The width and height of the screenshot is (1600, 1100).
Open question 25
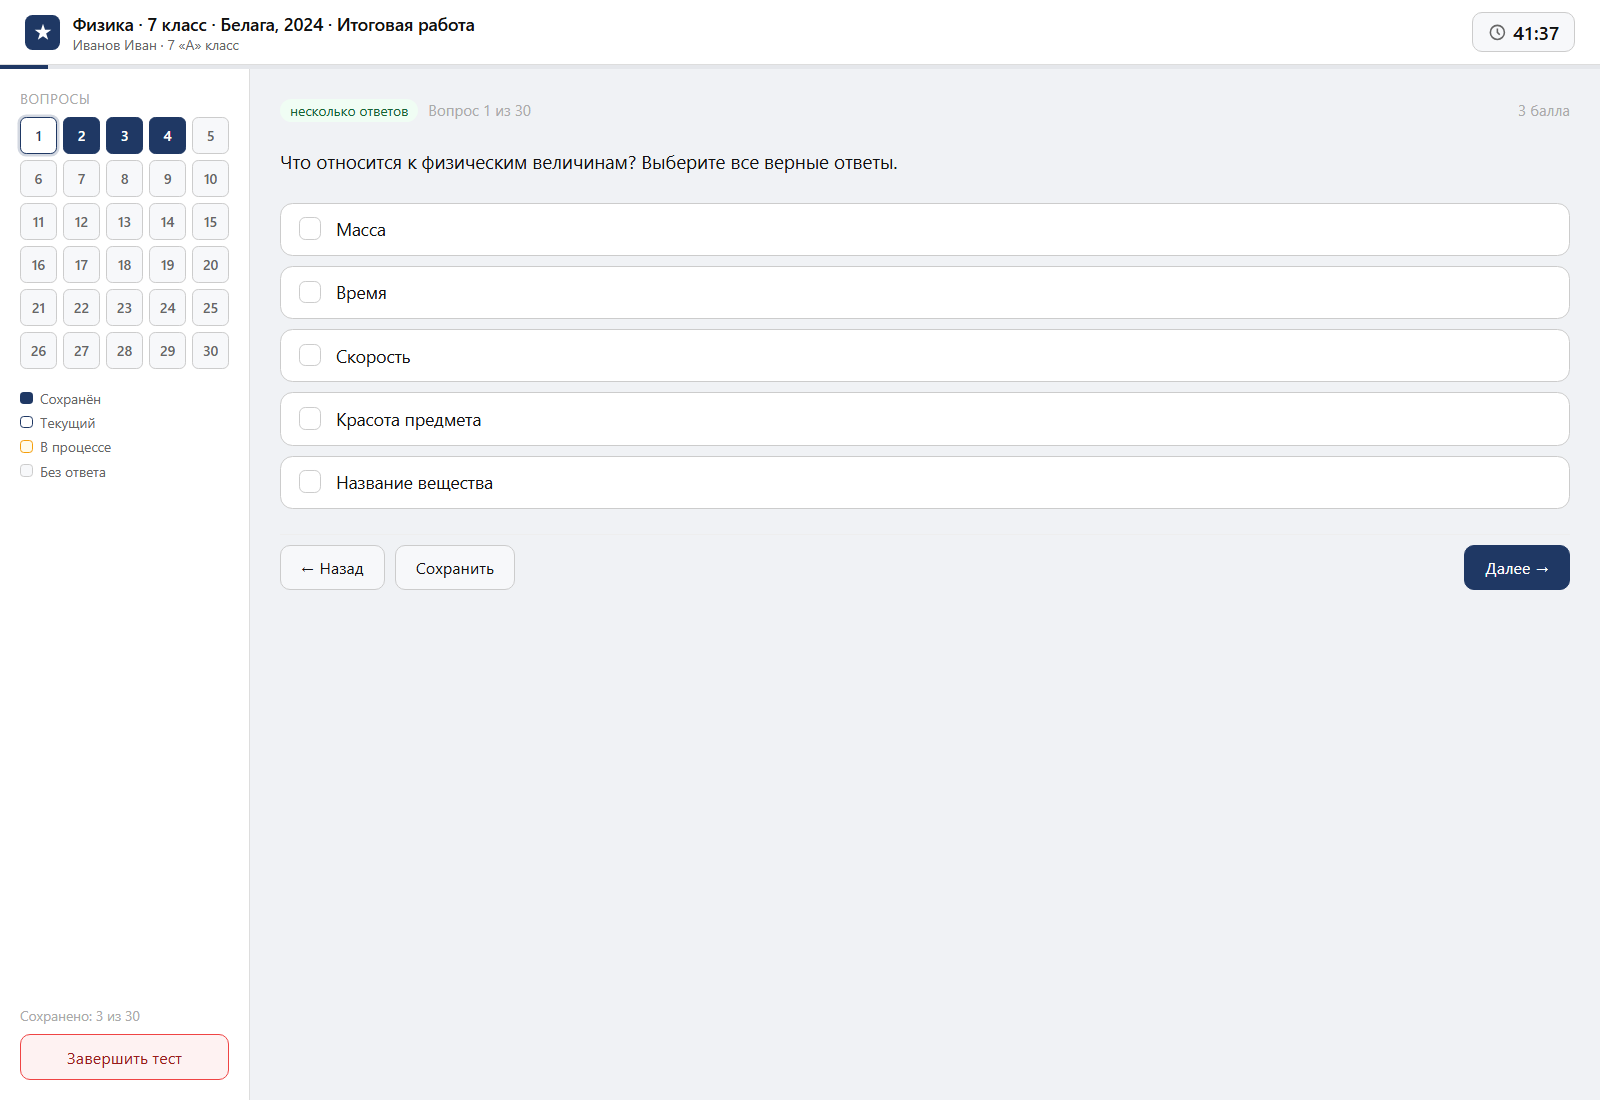pyautogui.click(x=210, y=308)
